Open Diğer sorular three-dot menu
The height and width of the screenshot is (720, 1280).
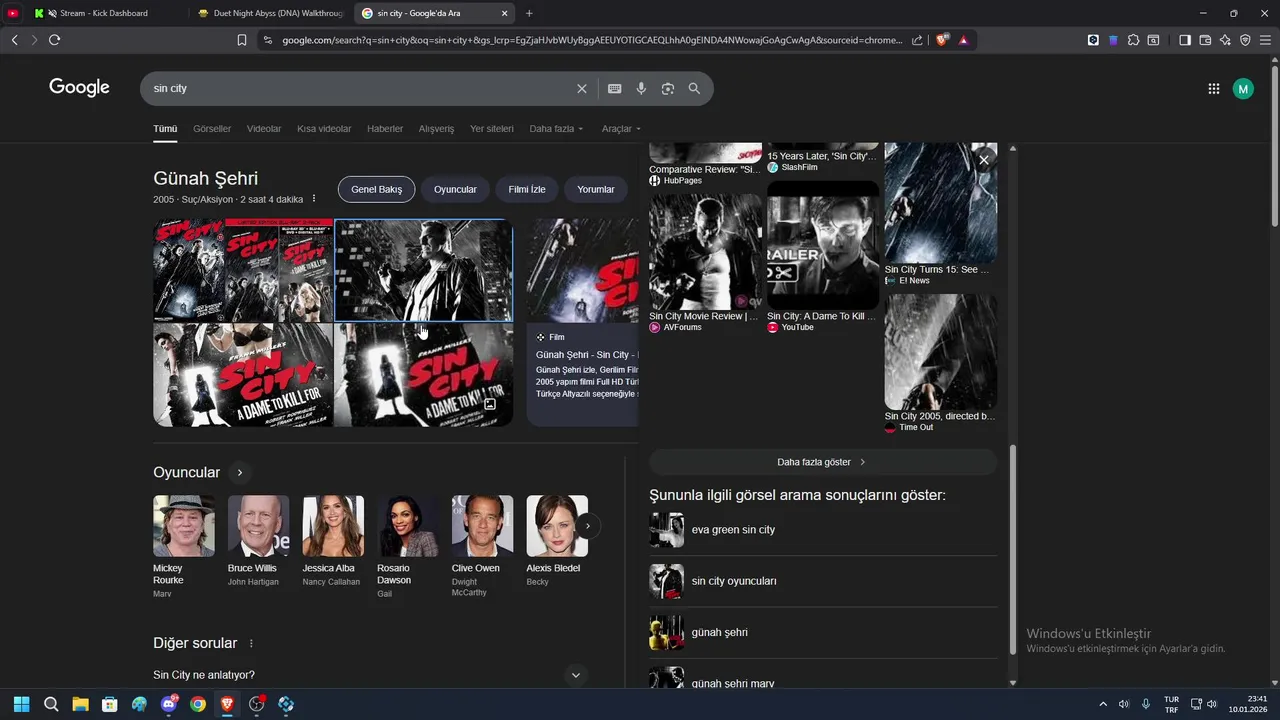click(x=251, y=643)
